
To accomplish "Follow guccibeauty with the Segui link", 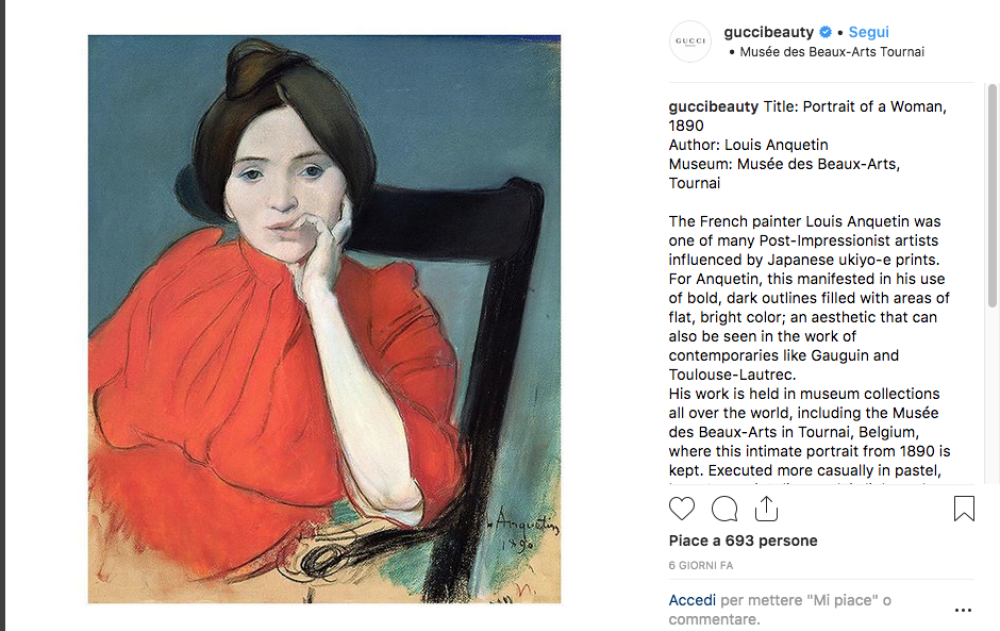I will point(868,32).
